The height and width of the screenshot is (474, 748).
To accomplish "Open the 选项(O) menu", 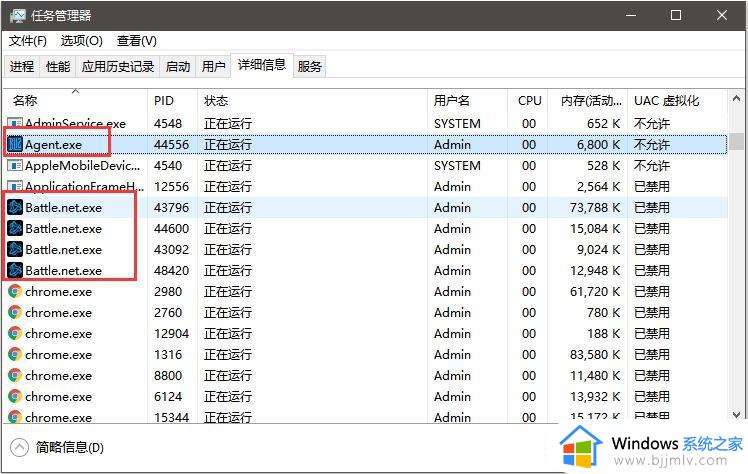I will (x=82, y=41).
